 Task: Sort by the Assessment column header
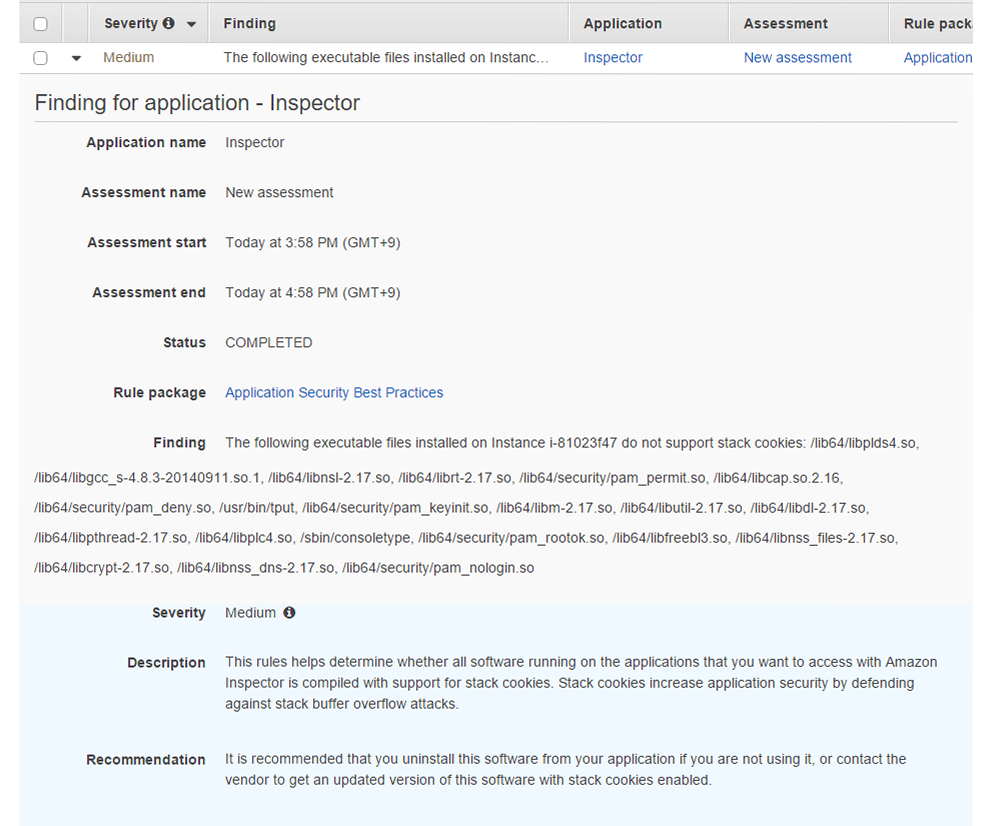coord(785,23)
